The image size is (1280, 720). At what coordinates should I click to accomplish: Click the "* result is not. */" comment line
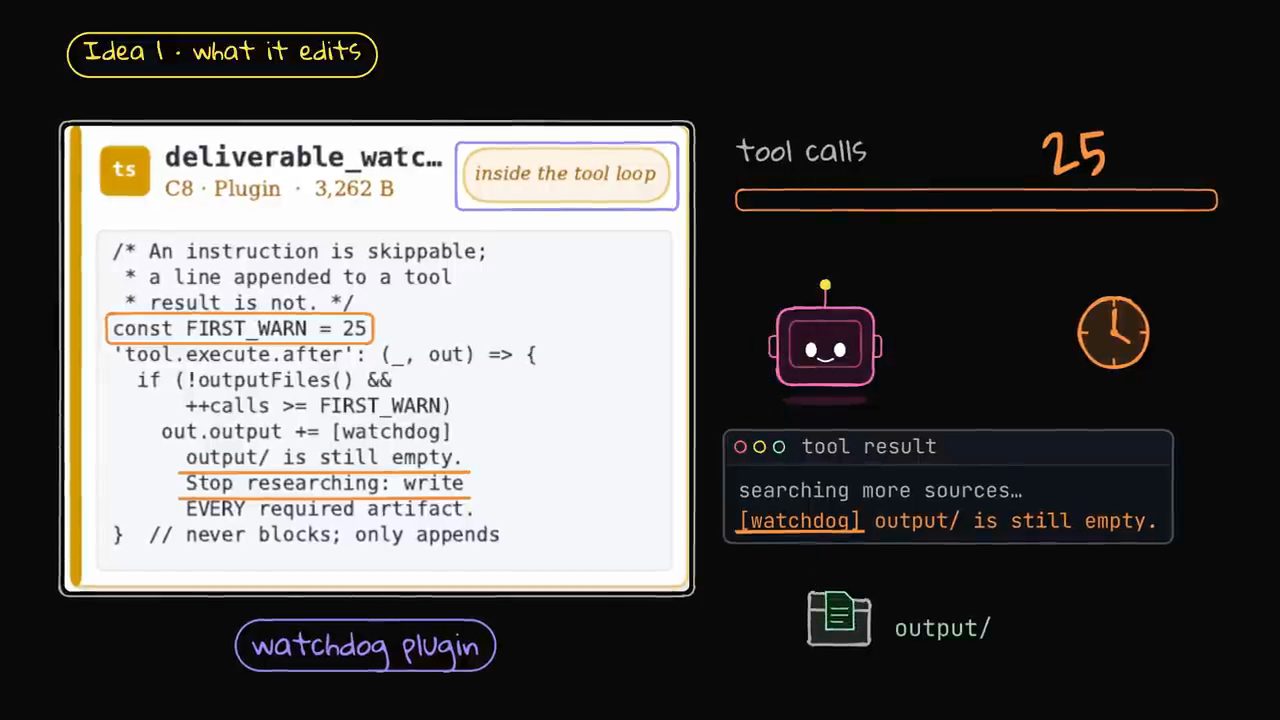click(239, 303)
